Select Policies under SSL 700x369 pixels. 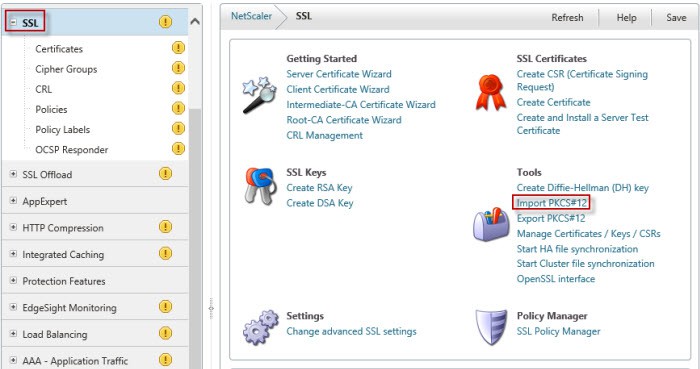click(x=51, y=109)
